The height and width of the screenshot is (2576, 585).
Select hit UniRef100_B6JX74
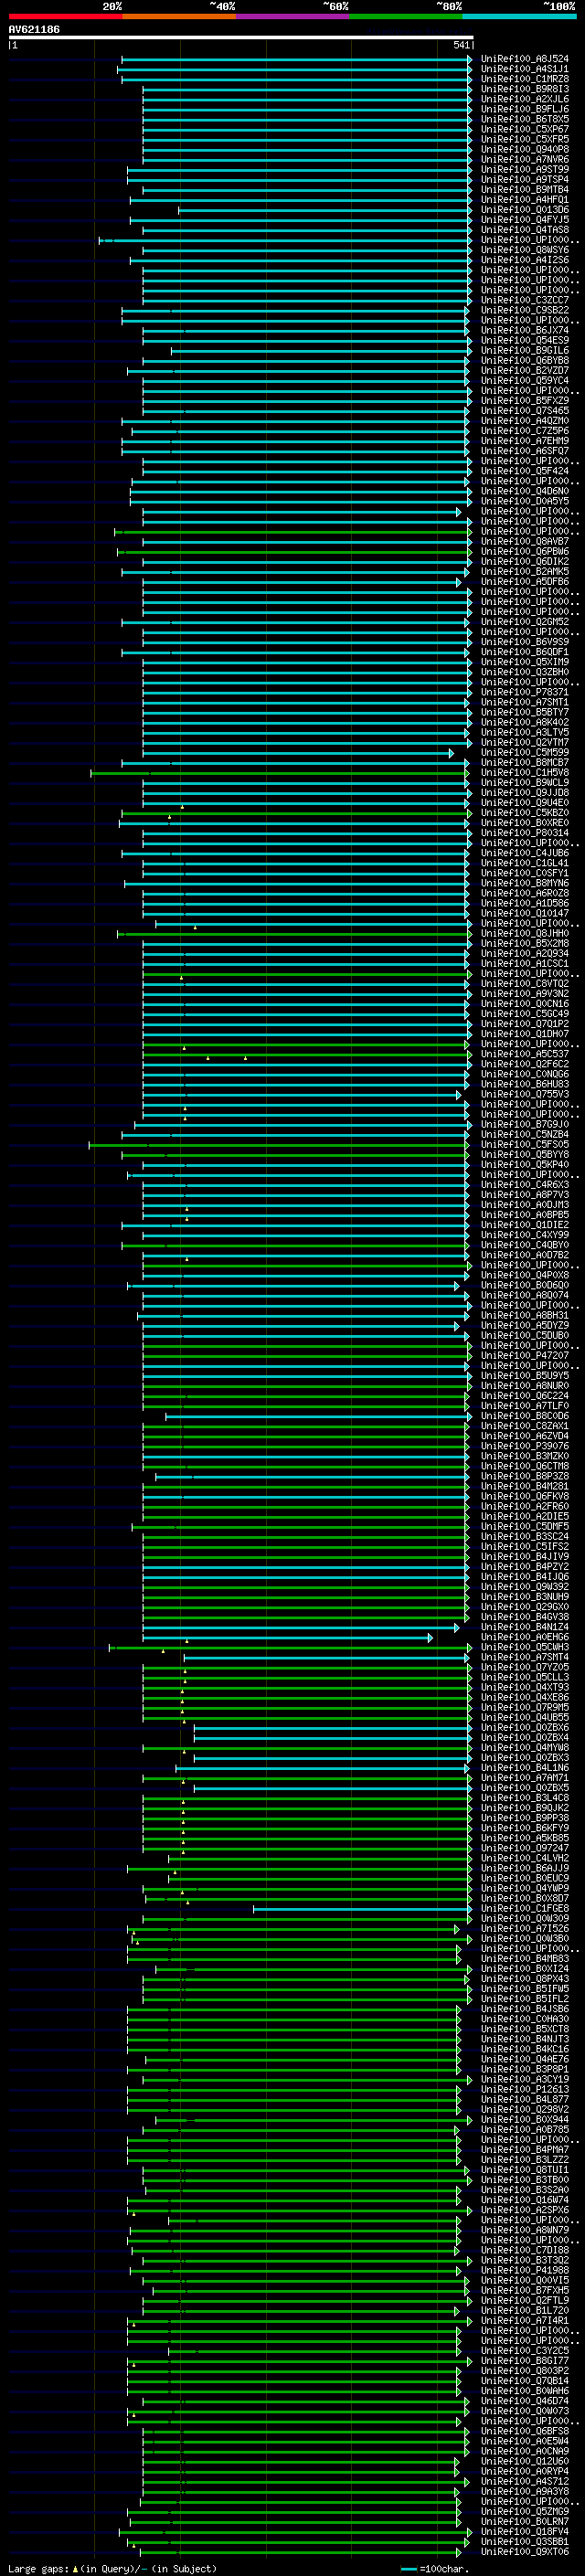pyautogui.click(x=525, y=330)
